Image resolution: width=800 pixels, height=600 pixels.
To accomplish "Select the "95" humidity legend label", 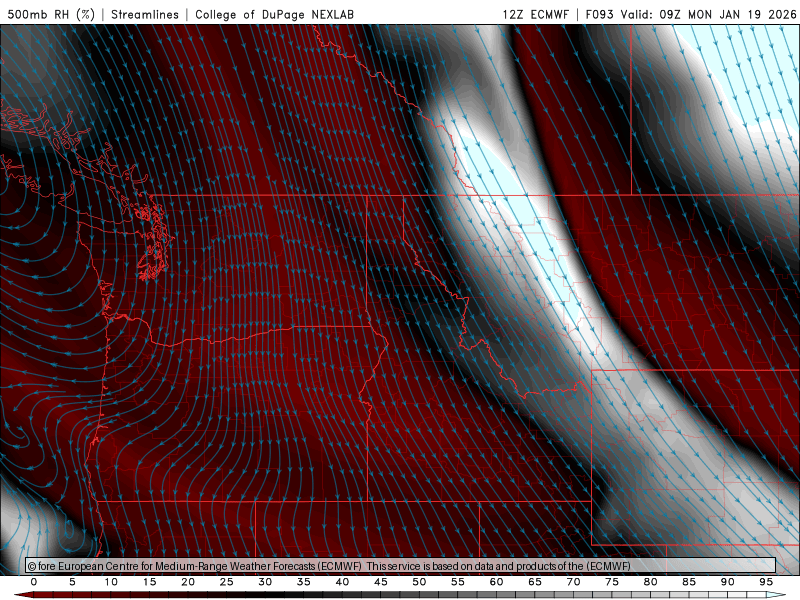I will click(x=766, y=582).
